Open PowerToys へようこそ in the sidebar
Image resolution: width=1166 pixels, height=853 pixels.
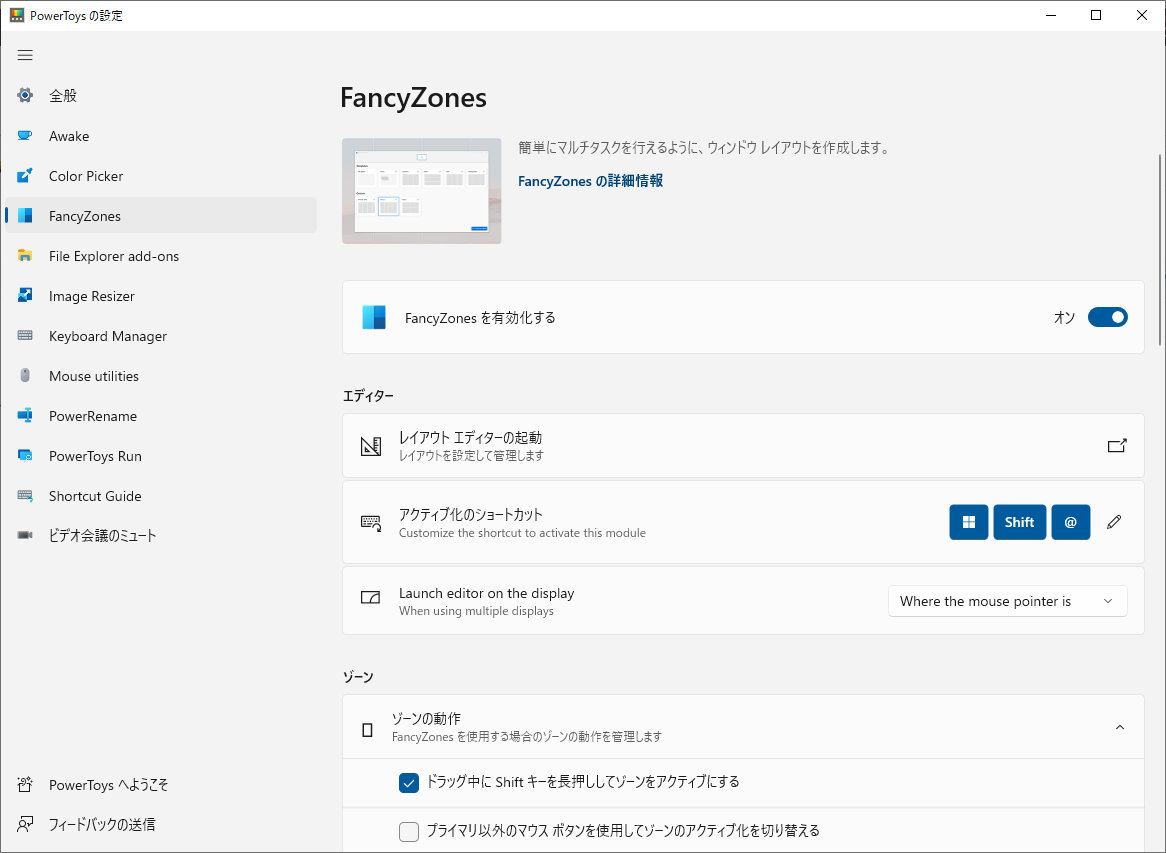coord(161,785)
